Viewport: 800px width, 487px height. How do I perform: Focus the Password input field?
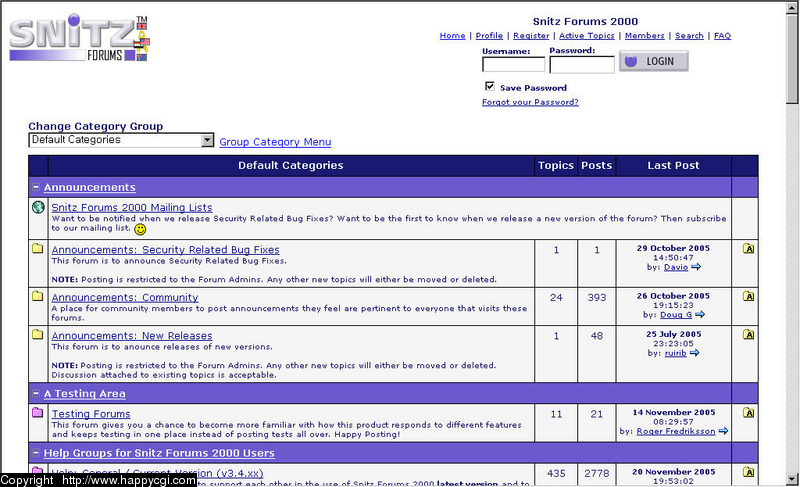[582, 64]
